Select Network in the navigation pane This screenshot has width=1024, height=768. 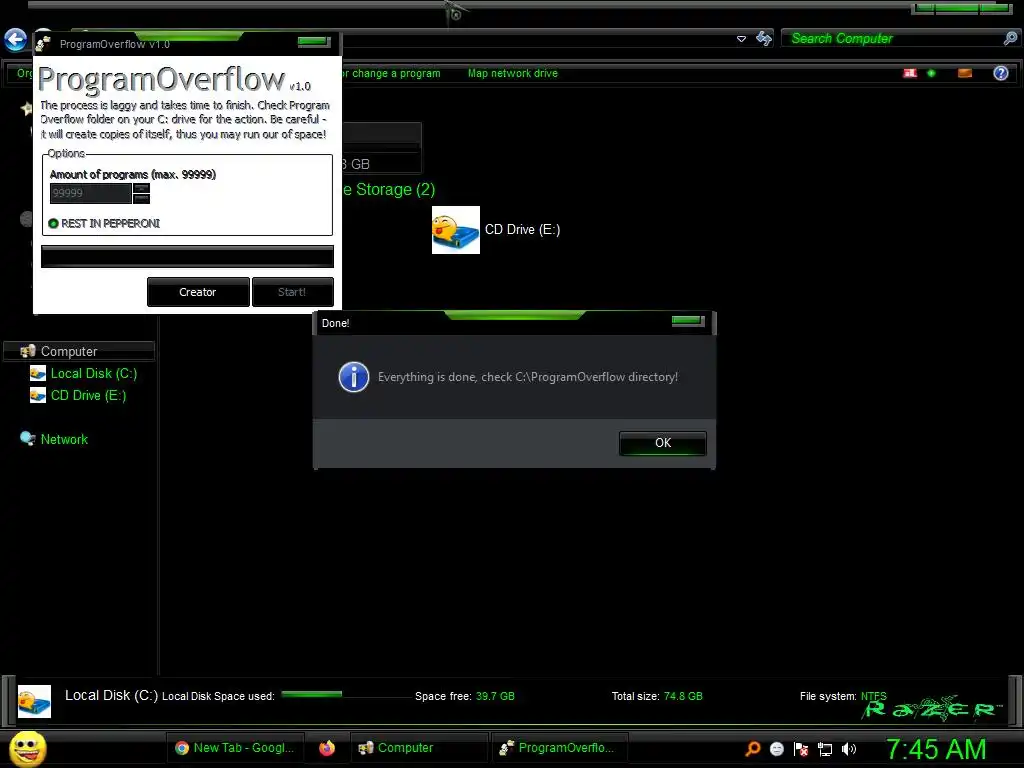[64, 440]
